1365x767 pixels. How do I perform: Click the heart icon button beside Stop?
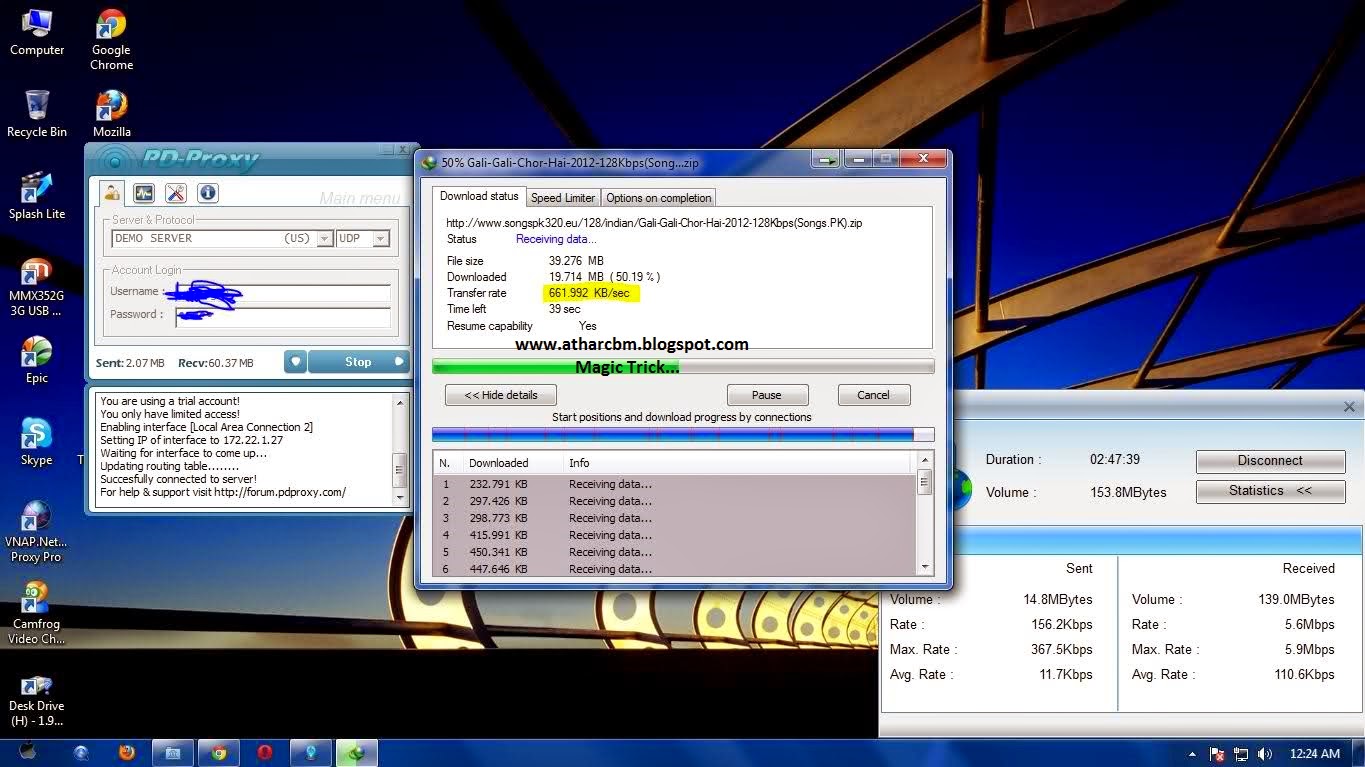click(295, 362)
